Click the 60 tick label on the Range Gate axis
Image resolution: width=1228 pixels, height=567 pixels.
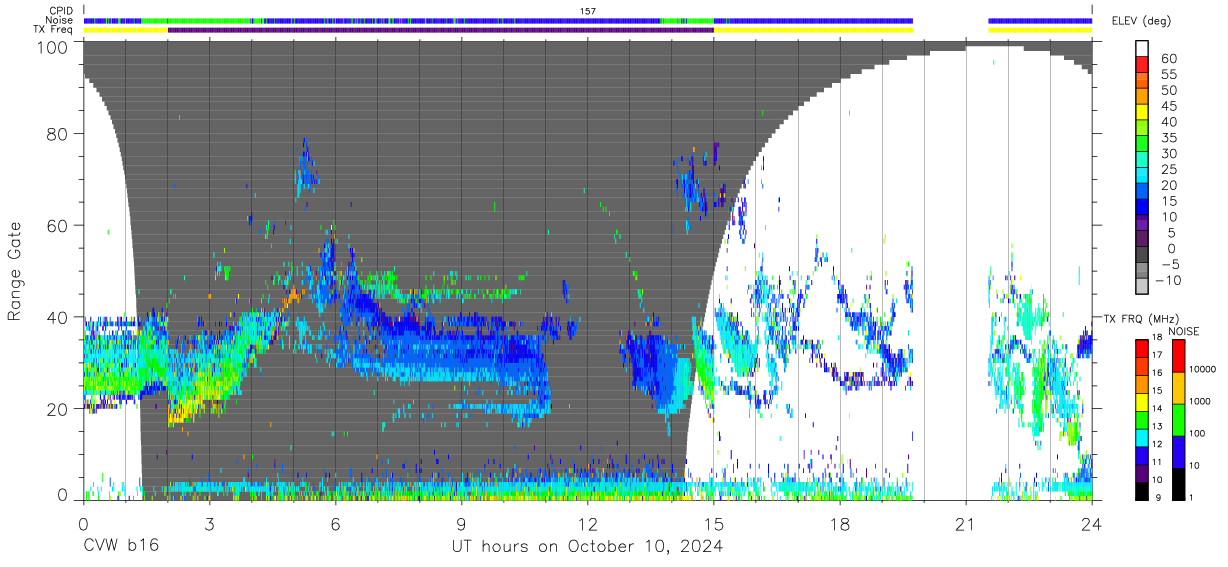[59, 225]
